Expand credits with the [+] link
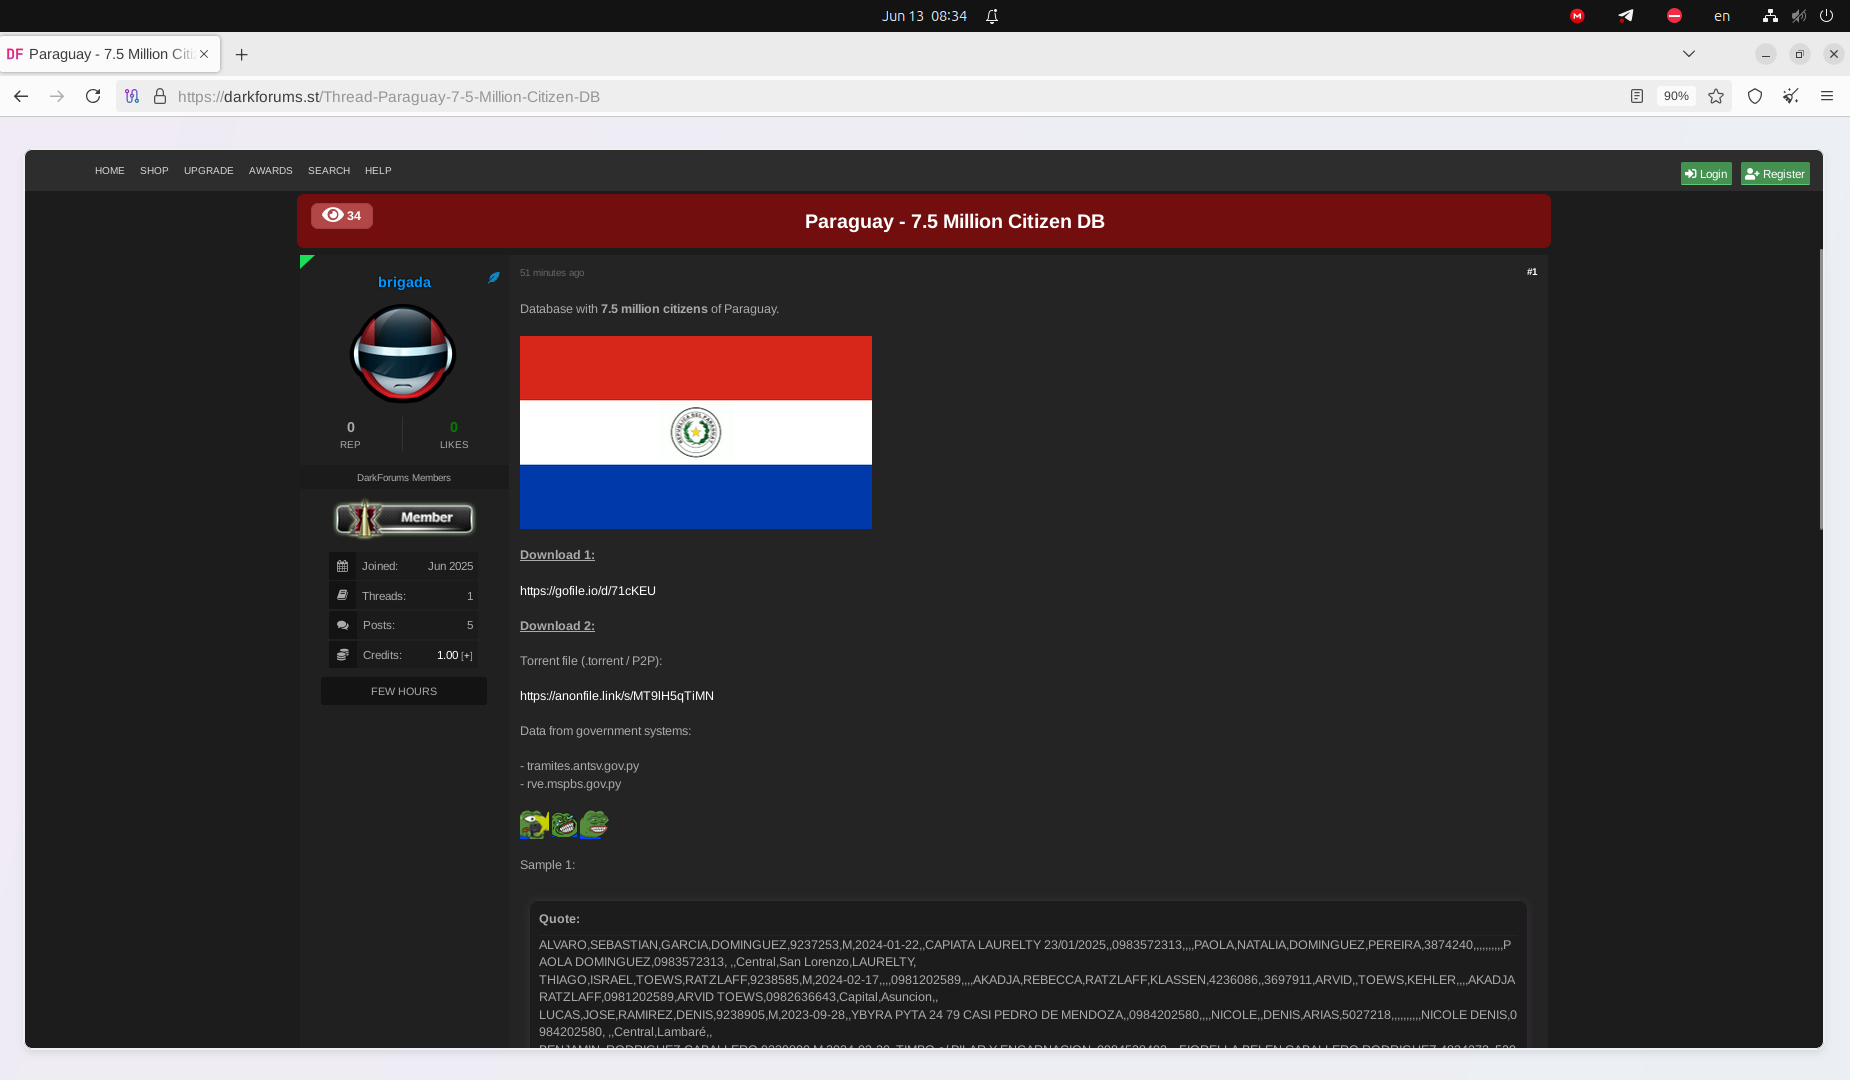This screenshot has height=1080, width=1850. coord(467,656)
